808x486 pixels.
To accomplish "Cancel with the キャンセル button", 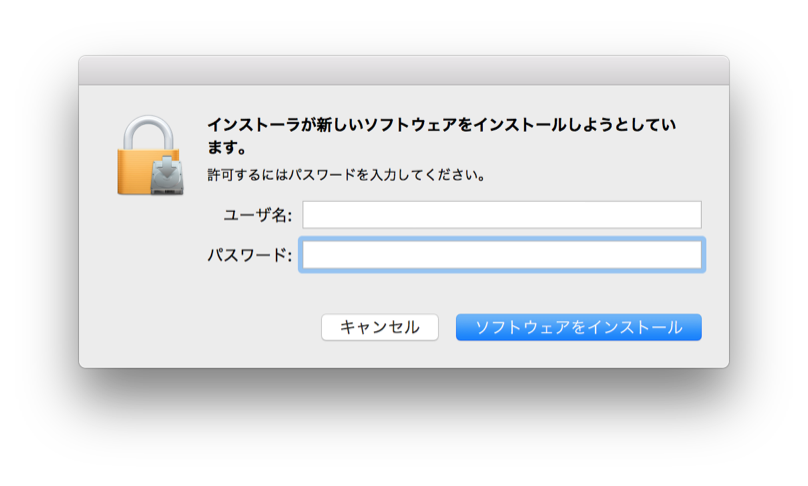I will tap(380, 327).
